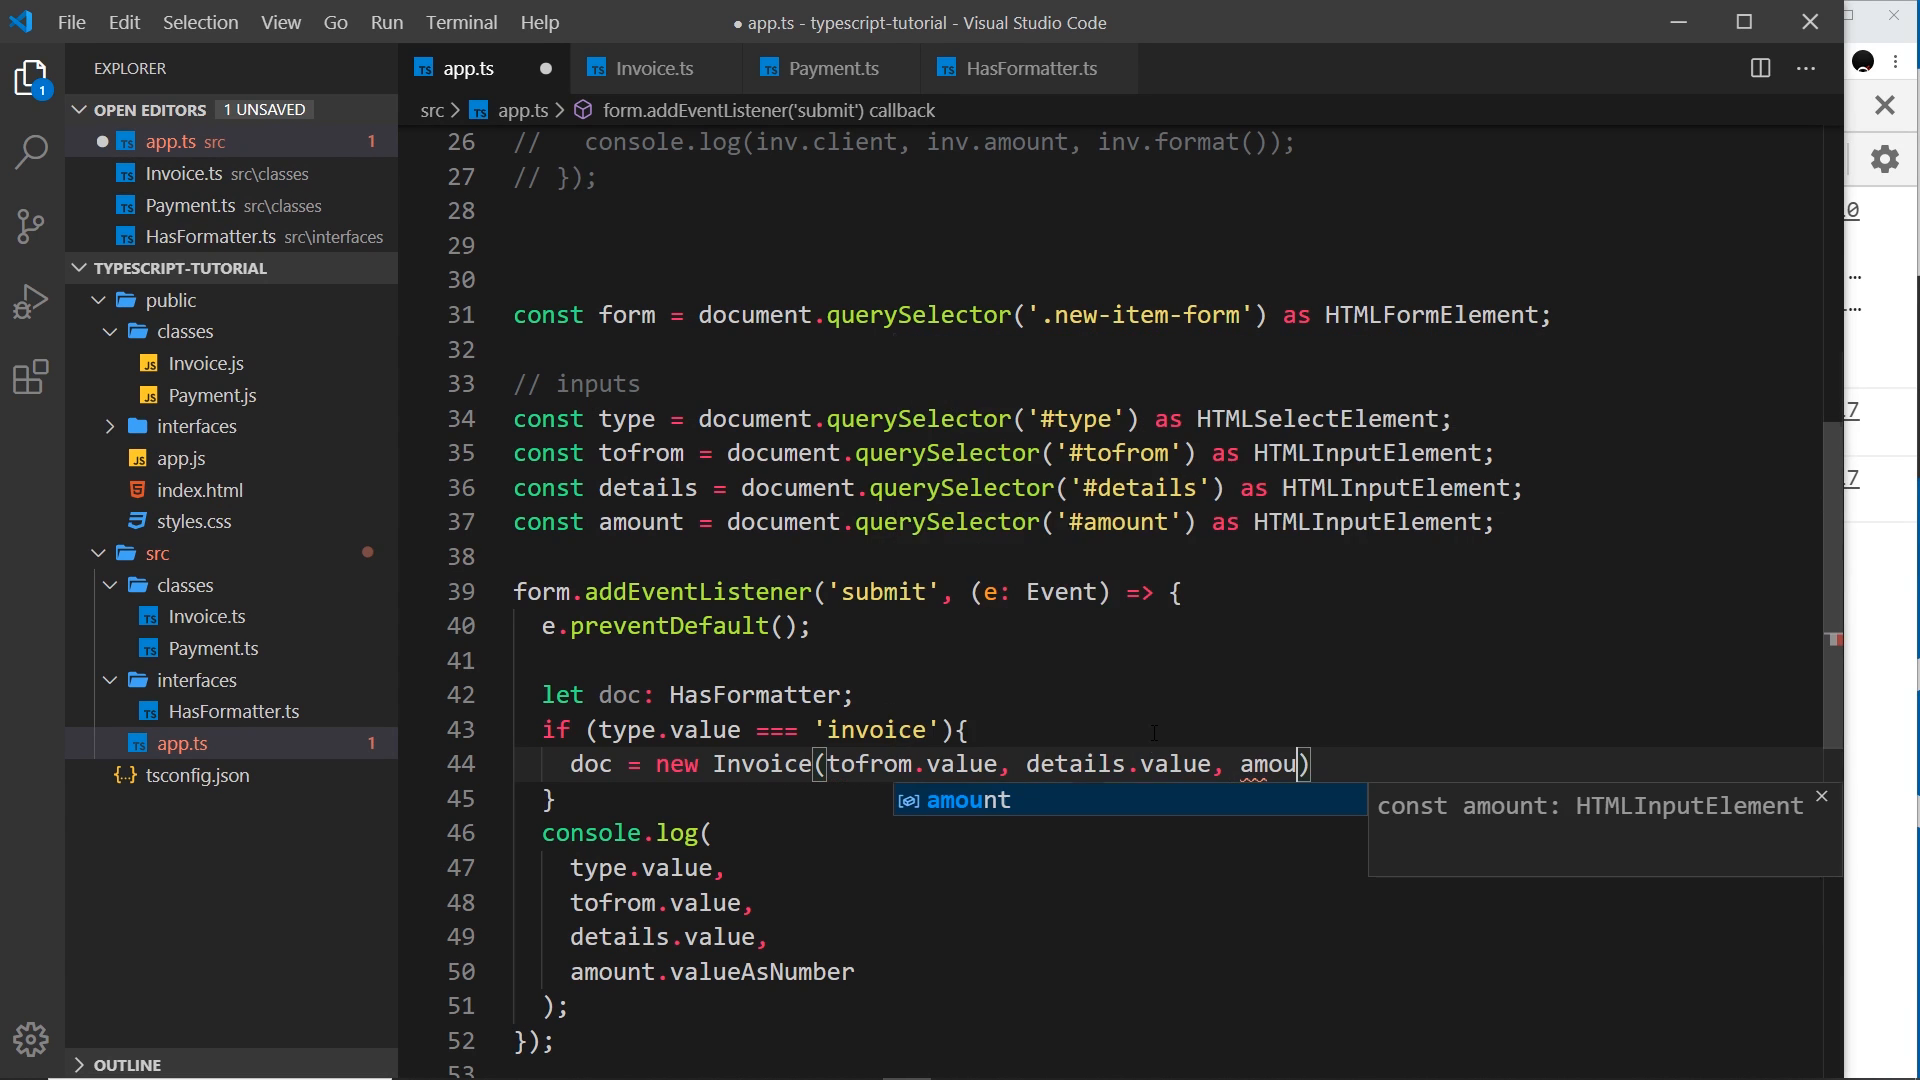1920x1080 pixels.
Task: Open tsconfig.json in the explorer
Action: (x=197, y=775)
